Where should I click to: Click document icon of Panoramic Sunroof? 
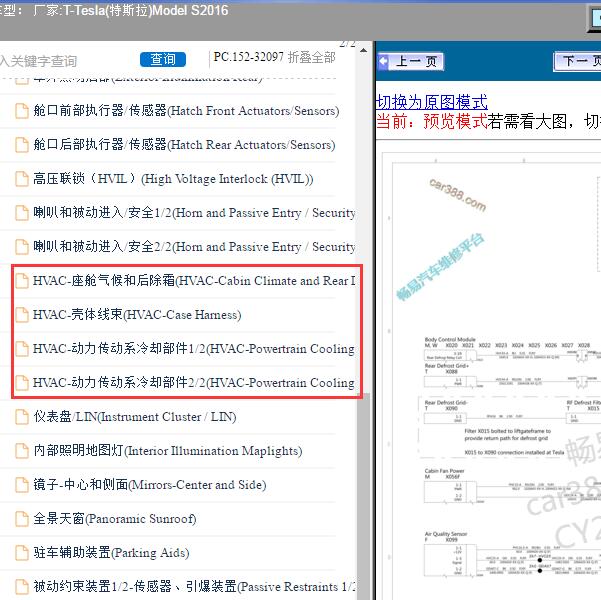click(x=22, y=519)
